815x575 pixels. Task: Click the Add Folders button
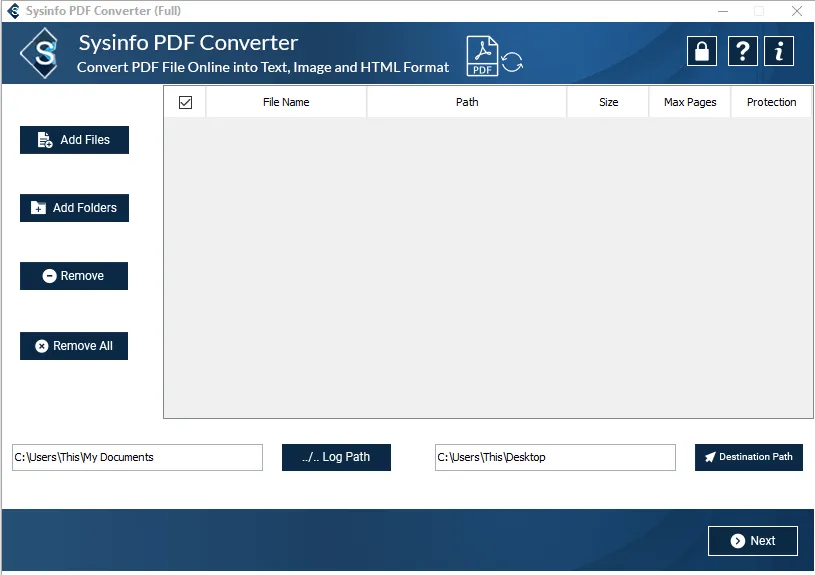[x=74, y=208]
